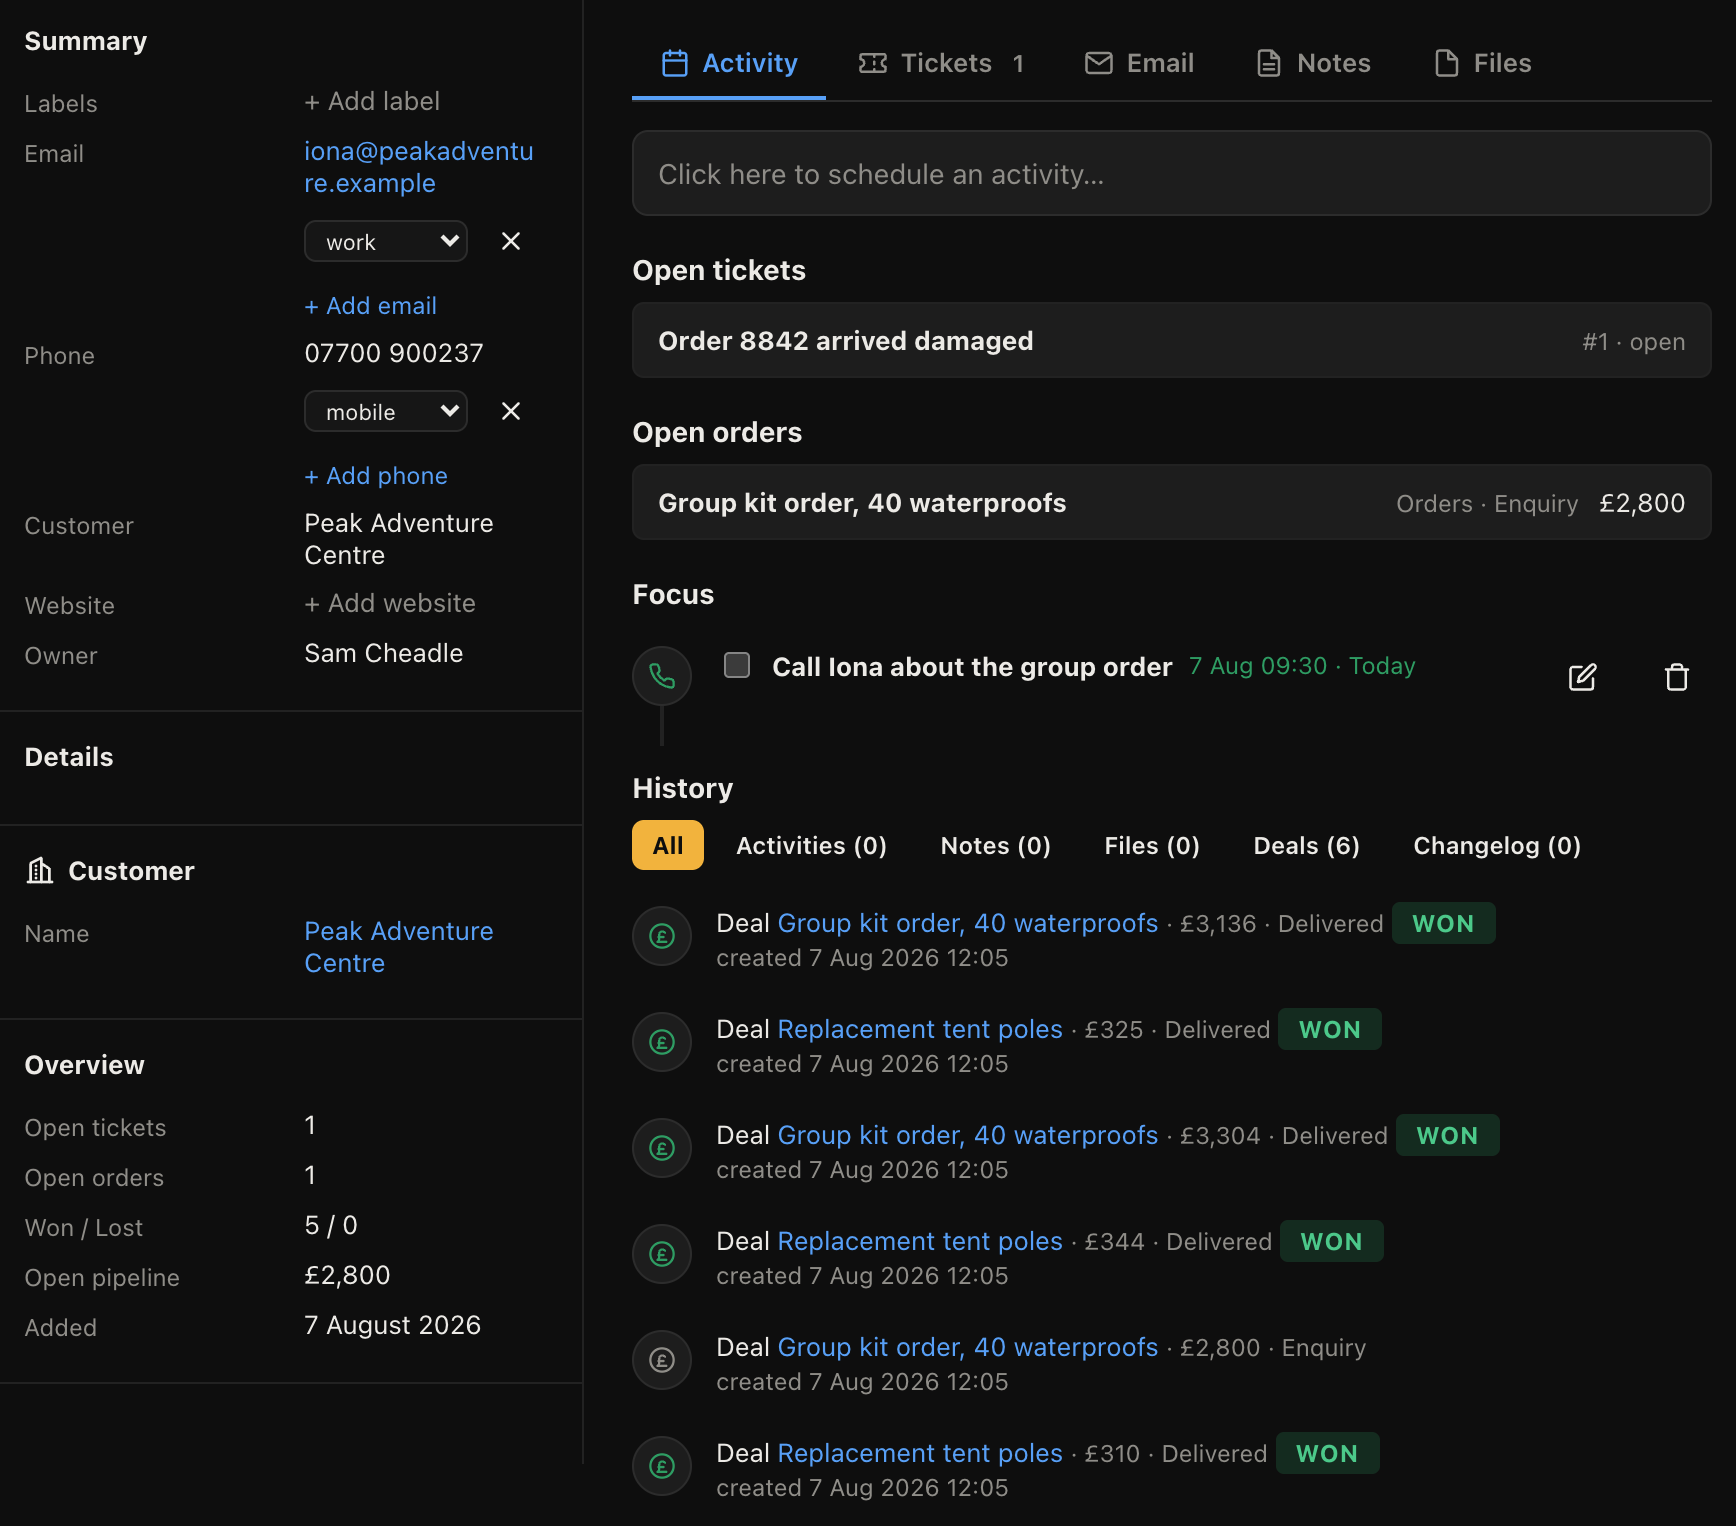Filter history by Activities (0)
1736x1526 pixels.
812,846
